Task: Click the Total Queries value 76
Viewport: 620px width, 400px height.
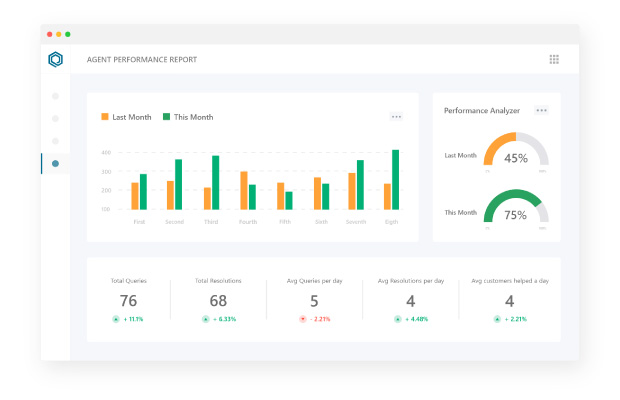Action: tap(129, 301)
